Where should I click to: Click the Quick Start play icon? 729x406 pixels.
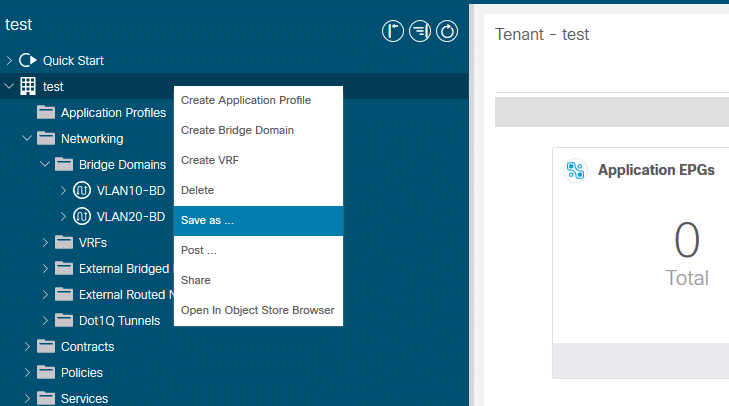click(27, 60)
